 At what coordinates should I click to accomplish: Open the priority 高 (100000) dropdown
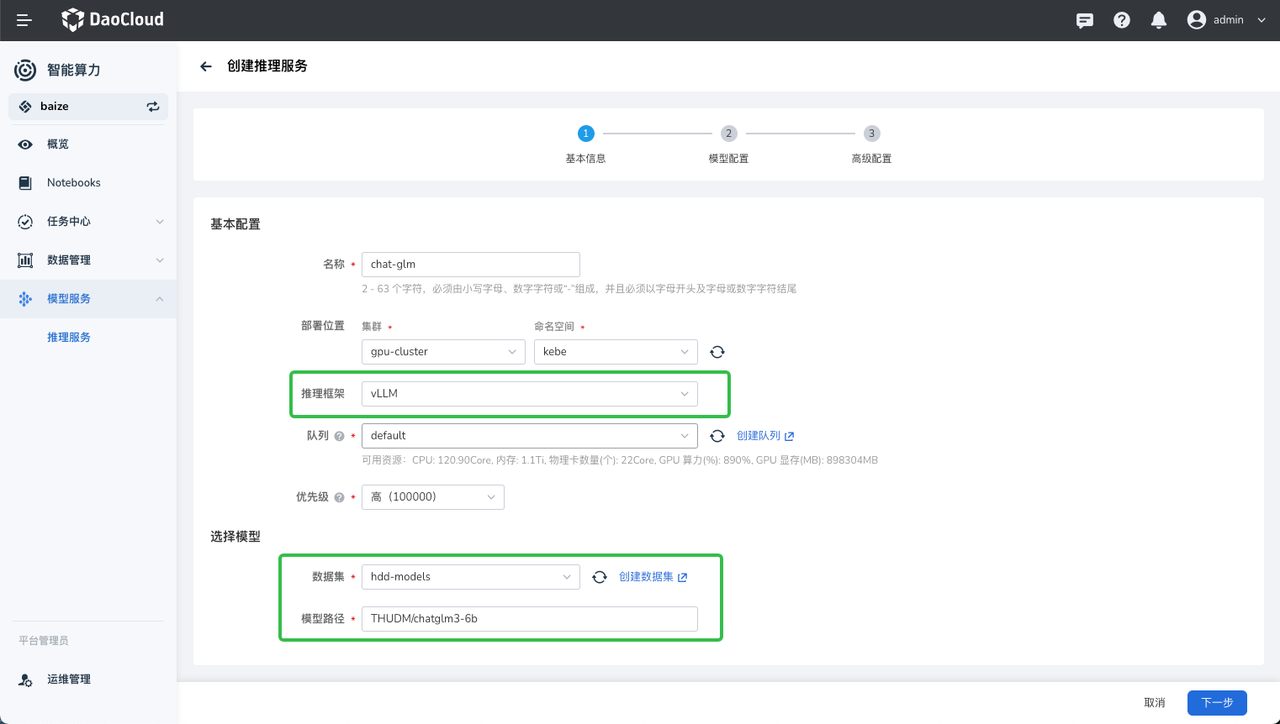point(432,497)
